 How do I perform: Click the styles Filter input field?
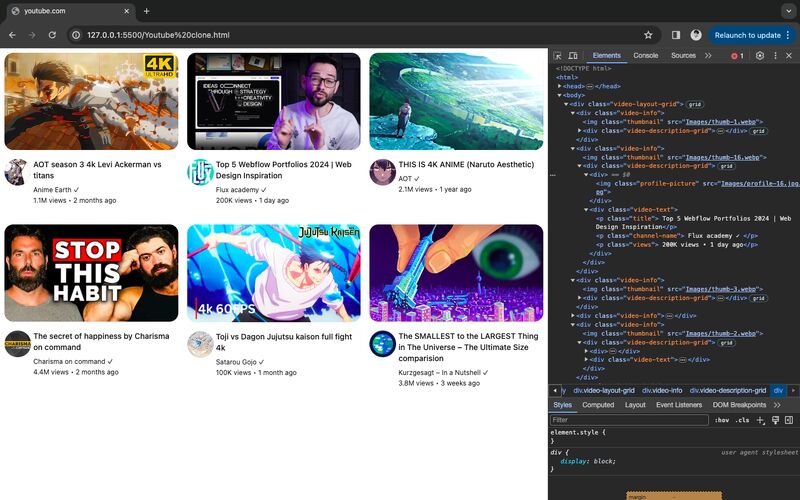pos(629,420)
